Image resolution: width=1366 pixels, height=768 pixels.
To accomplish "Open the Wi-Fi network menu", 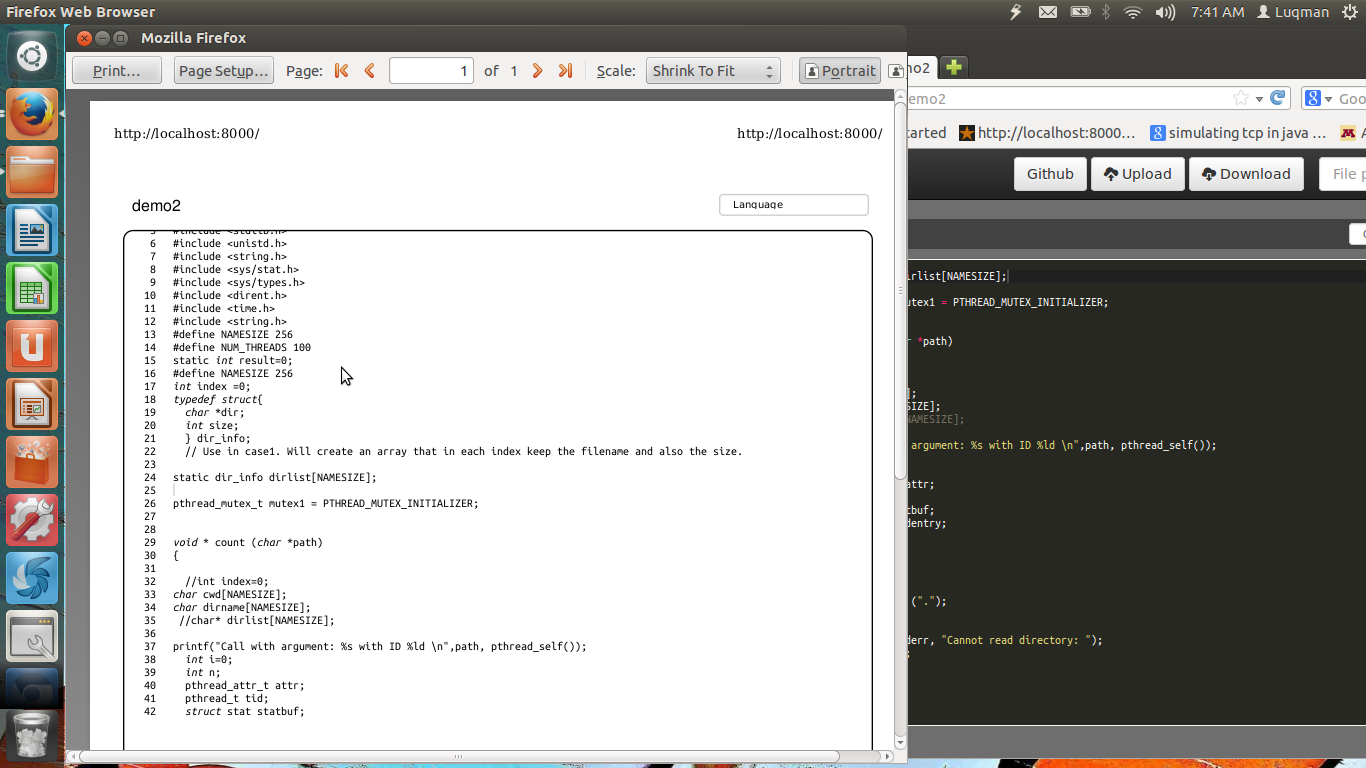I will (x=1133, y=12).
